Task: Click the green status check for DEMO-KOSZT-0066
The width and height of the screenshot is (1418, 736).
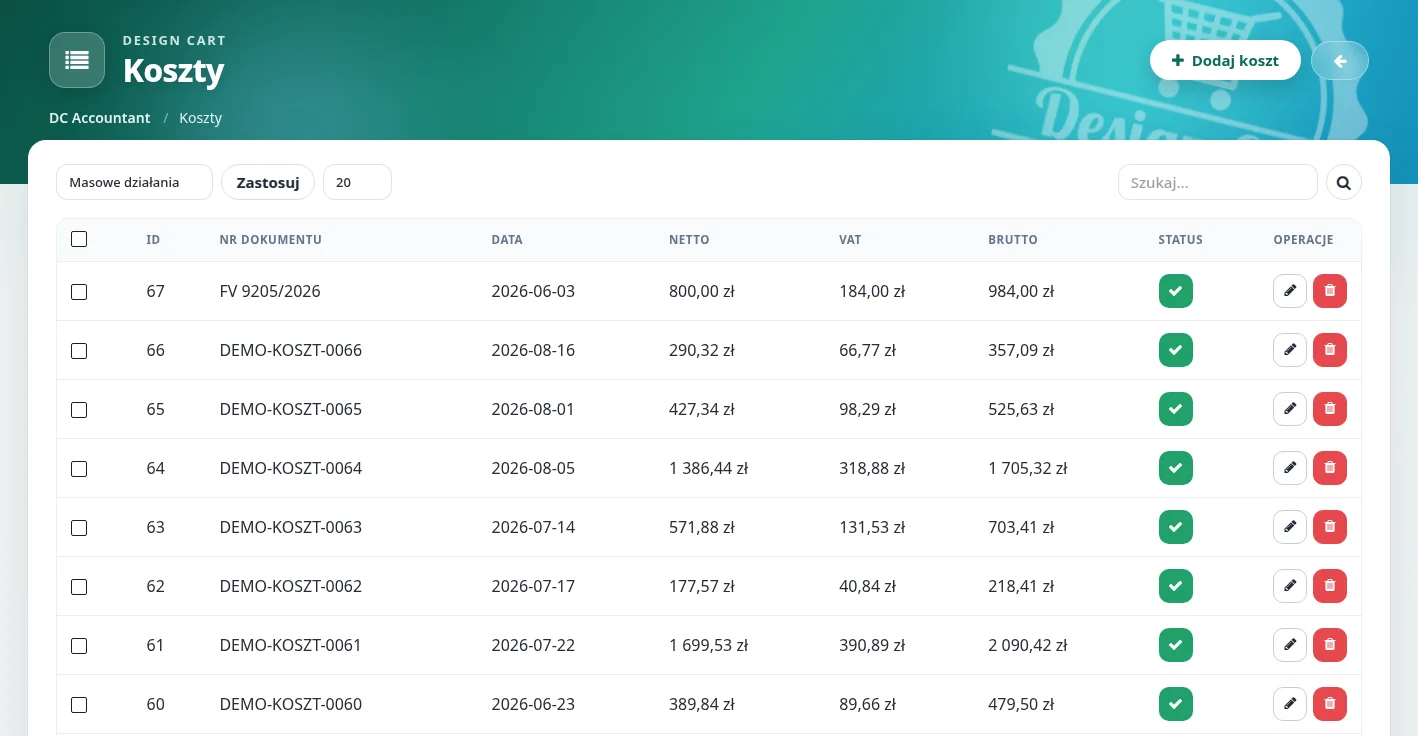Action: (x=1176, y=350)
